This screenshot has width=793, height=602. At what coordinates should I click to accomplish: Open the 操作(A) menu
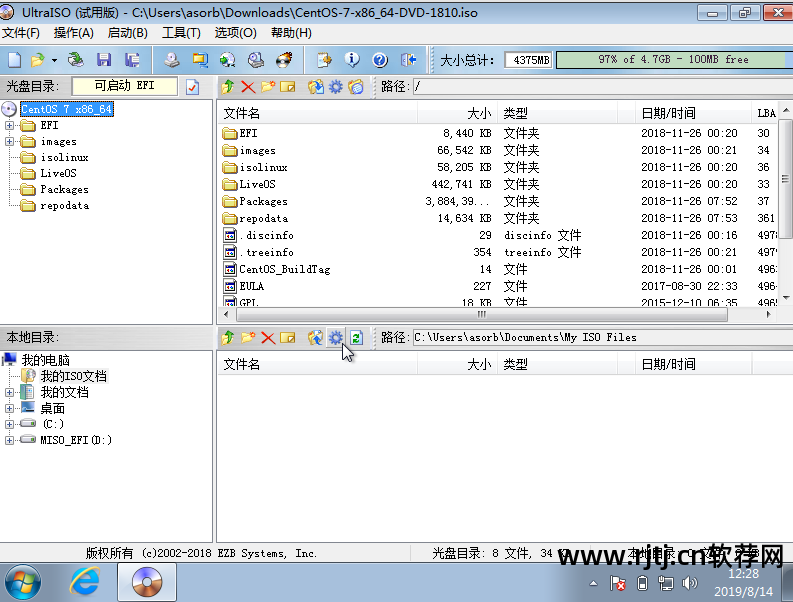[x=74, y=33]
